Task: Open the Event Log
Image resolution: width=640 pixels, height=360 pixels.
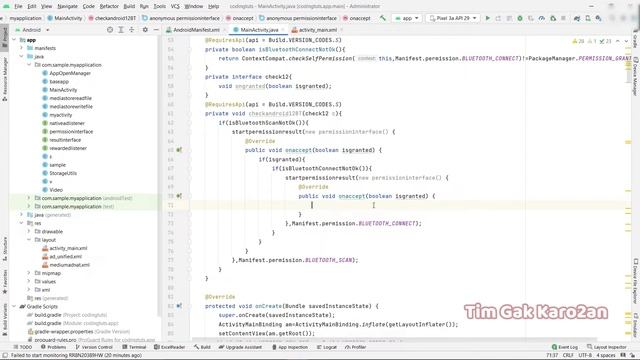Action: (564, 347)
